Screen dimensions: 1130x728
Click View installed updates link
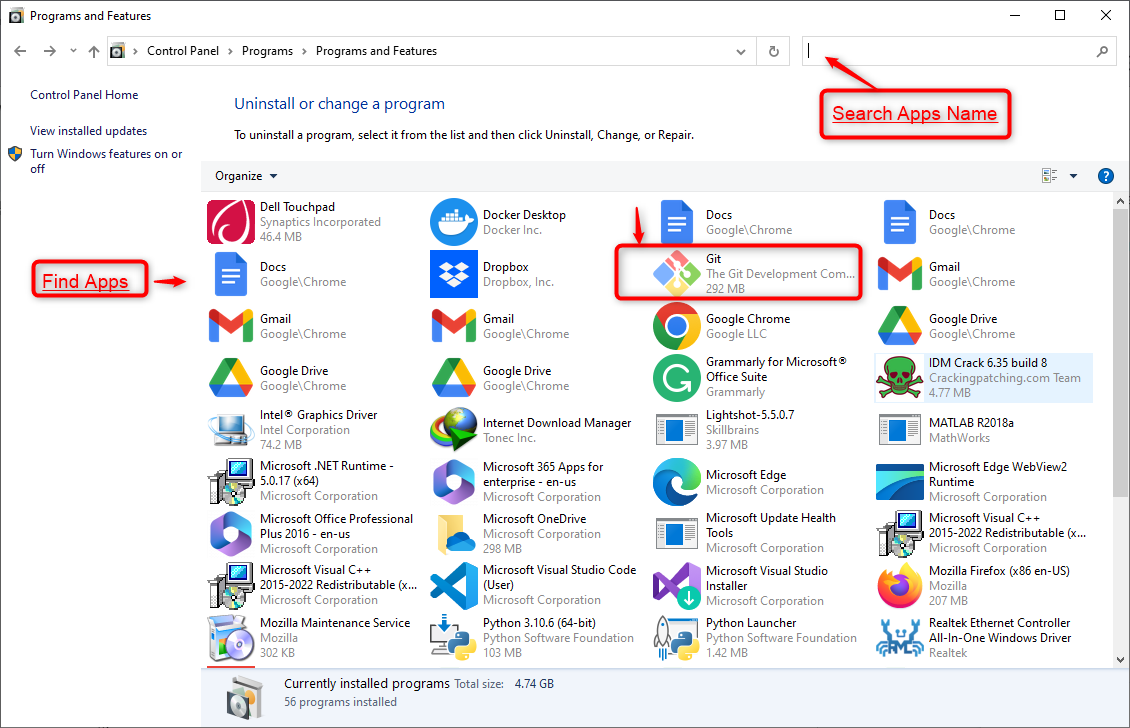(88, 131)
